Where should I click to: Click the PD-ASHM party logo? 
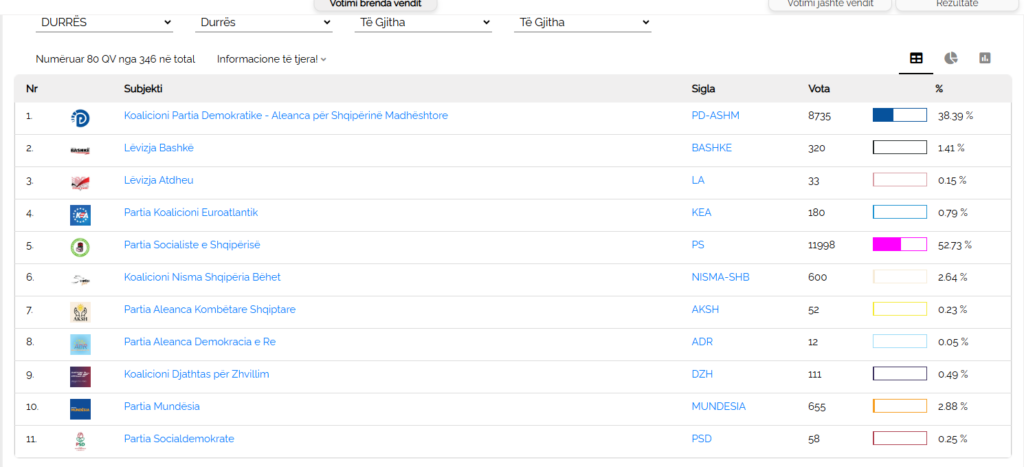(80, 117)
